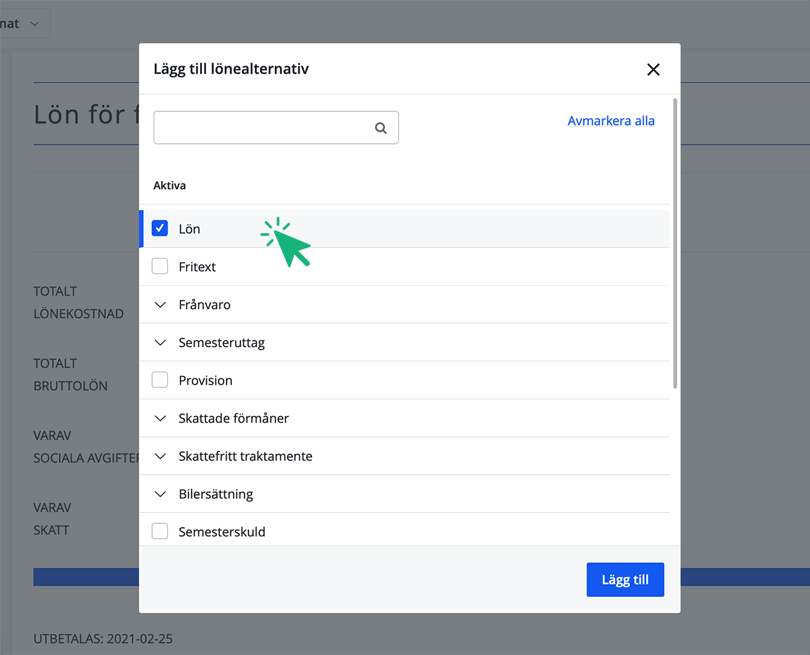The width and height of the screenshot is (810, 655).
Task: Click the dialog list scrollbar
Action: click(x=676, y=240)
